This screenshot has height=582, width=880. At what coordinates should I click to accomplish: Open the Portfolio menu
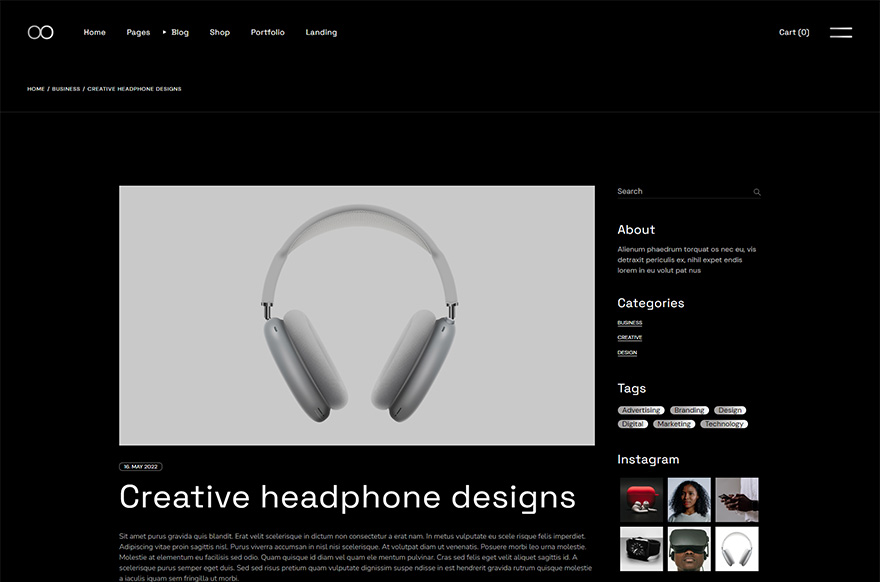pyautogui.click(x=267, y=32)
